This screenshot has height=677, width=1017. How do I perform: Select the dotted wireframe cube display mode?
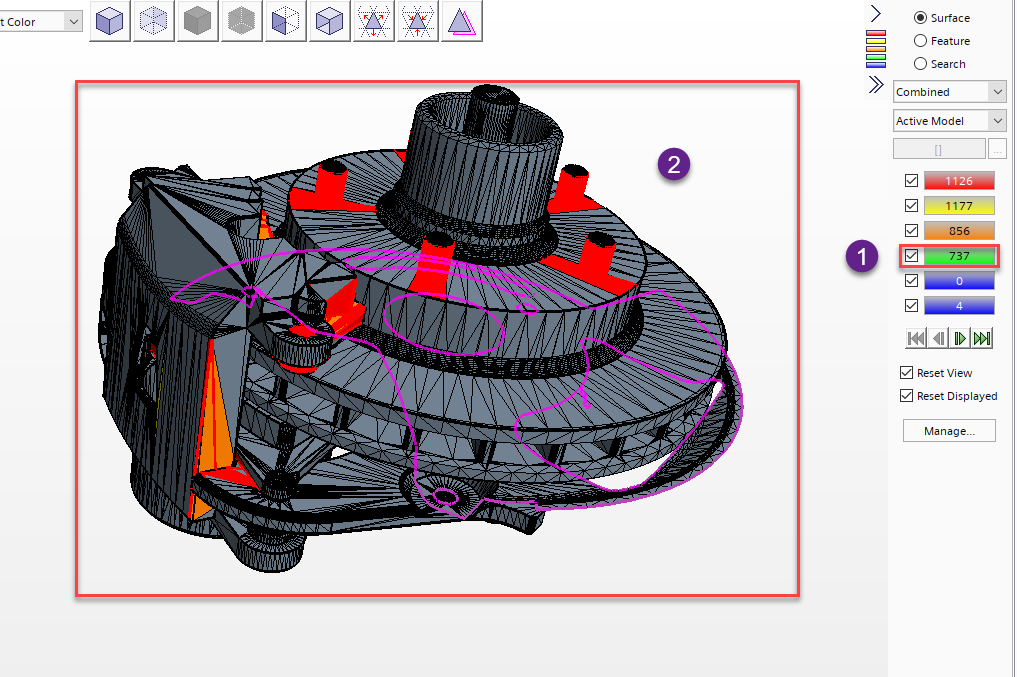[x=154, y=21]
